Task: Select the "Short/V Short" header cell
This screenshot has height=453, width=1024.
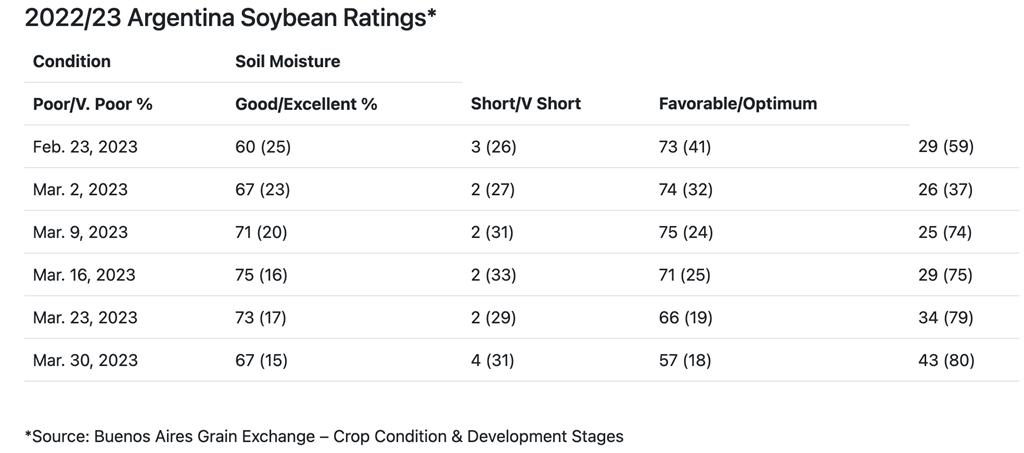Action: (x=525, y=104)
